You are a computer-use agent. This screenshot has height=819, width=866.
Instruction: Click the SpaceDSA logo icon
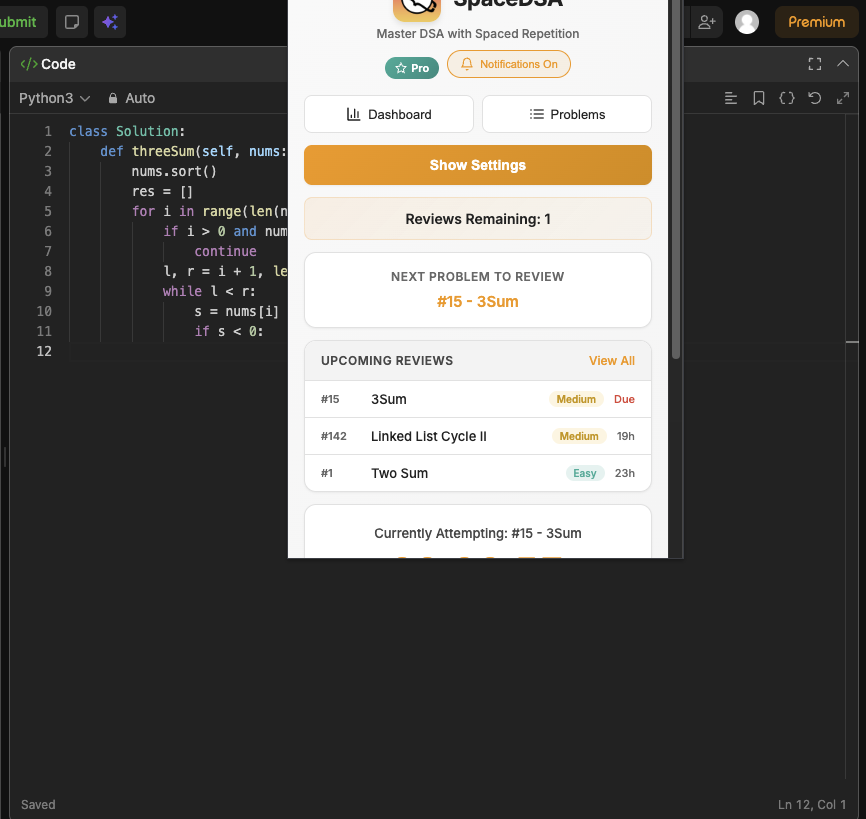417,7
